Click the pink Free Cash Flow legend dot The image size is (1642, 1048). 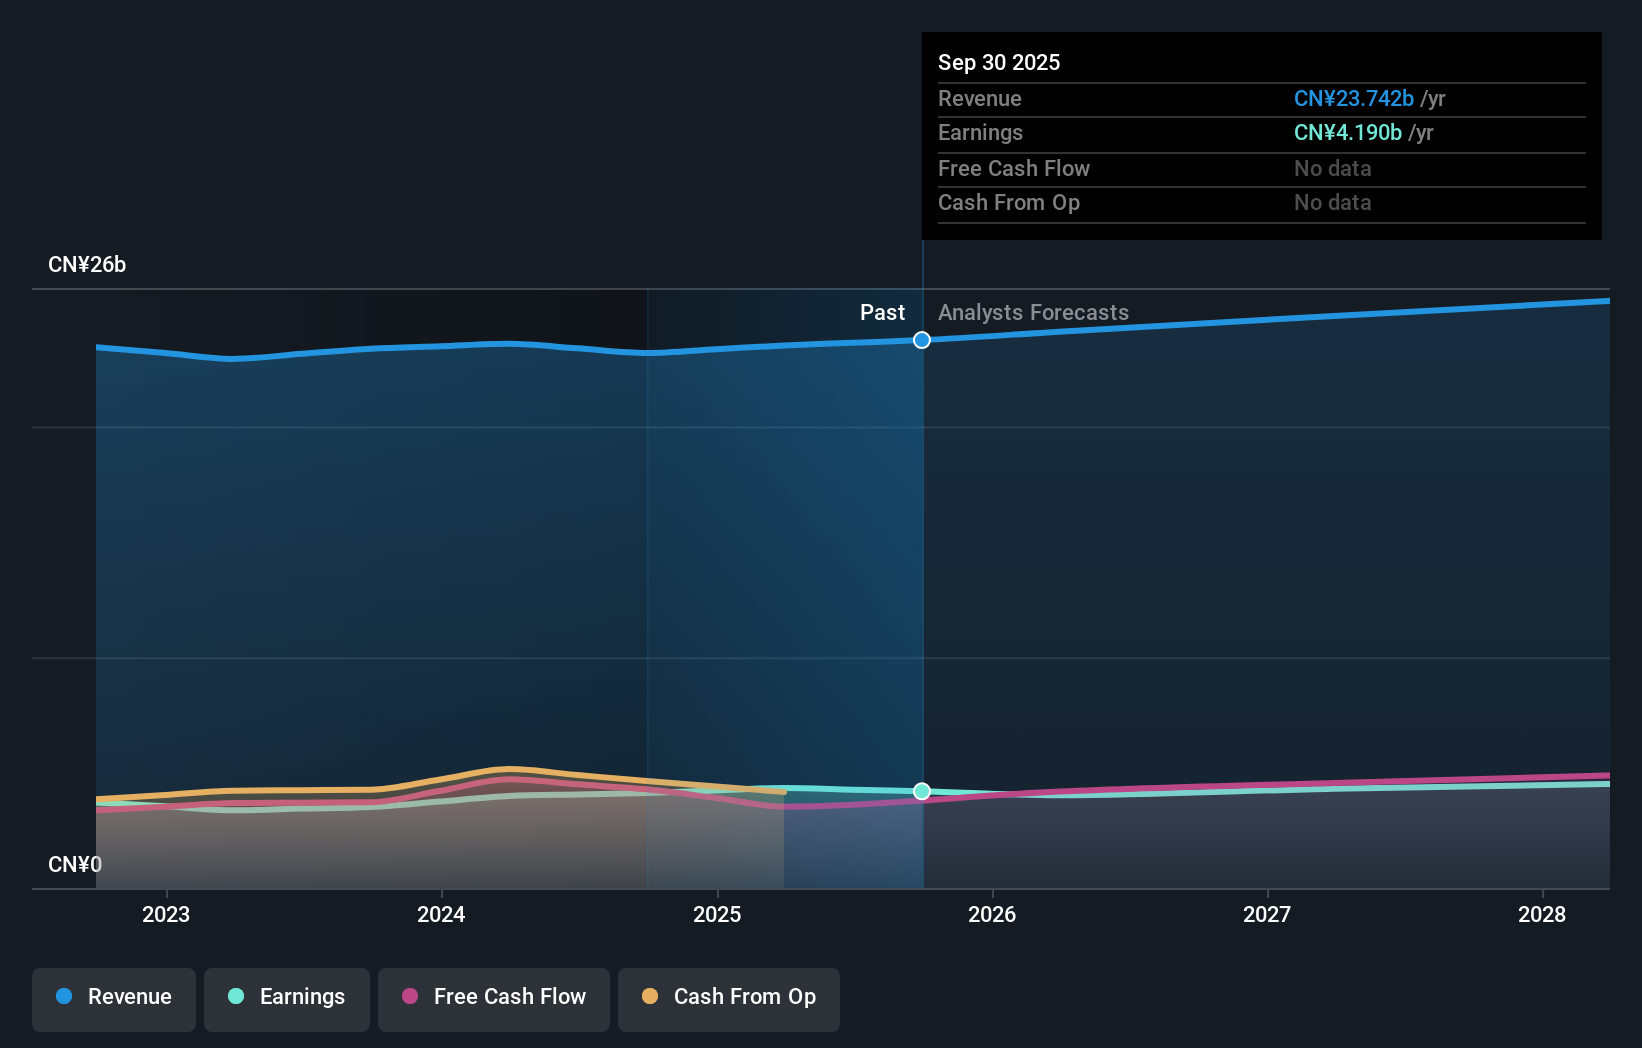coord(410,997)
